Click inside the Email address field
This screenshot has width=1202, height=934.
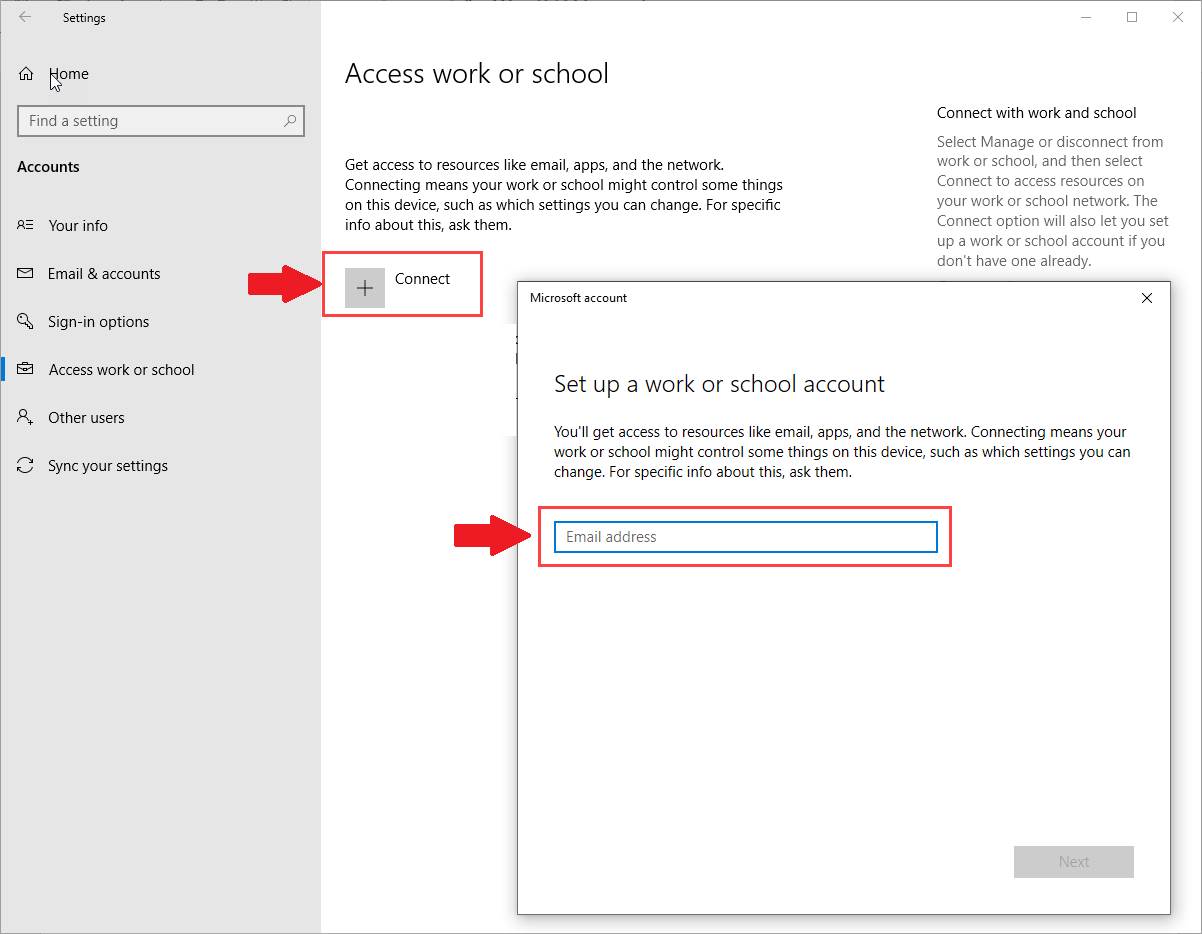[745, 537]
